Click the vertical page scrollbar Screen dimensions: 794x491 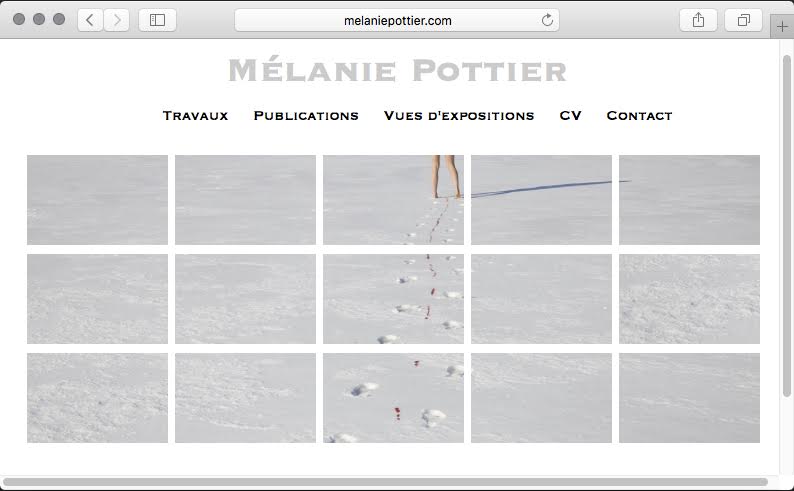pyautogui.click(x=786, y=225)
